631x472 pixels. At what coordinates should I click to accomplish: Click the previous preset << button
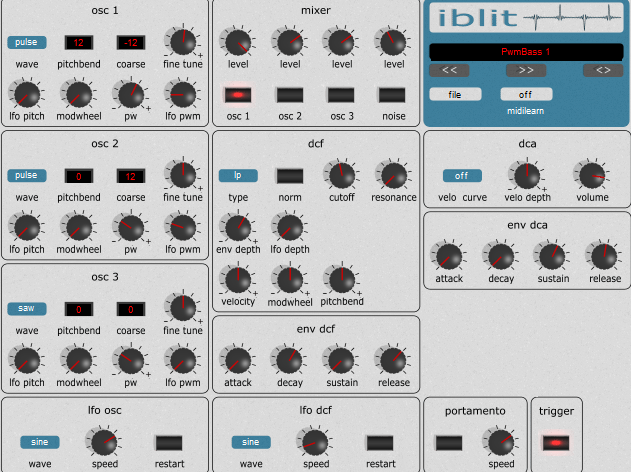point(449,70)
